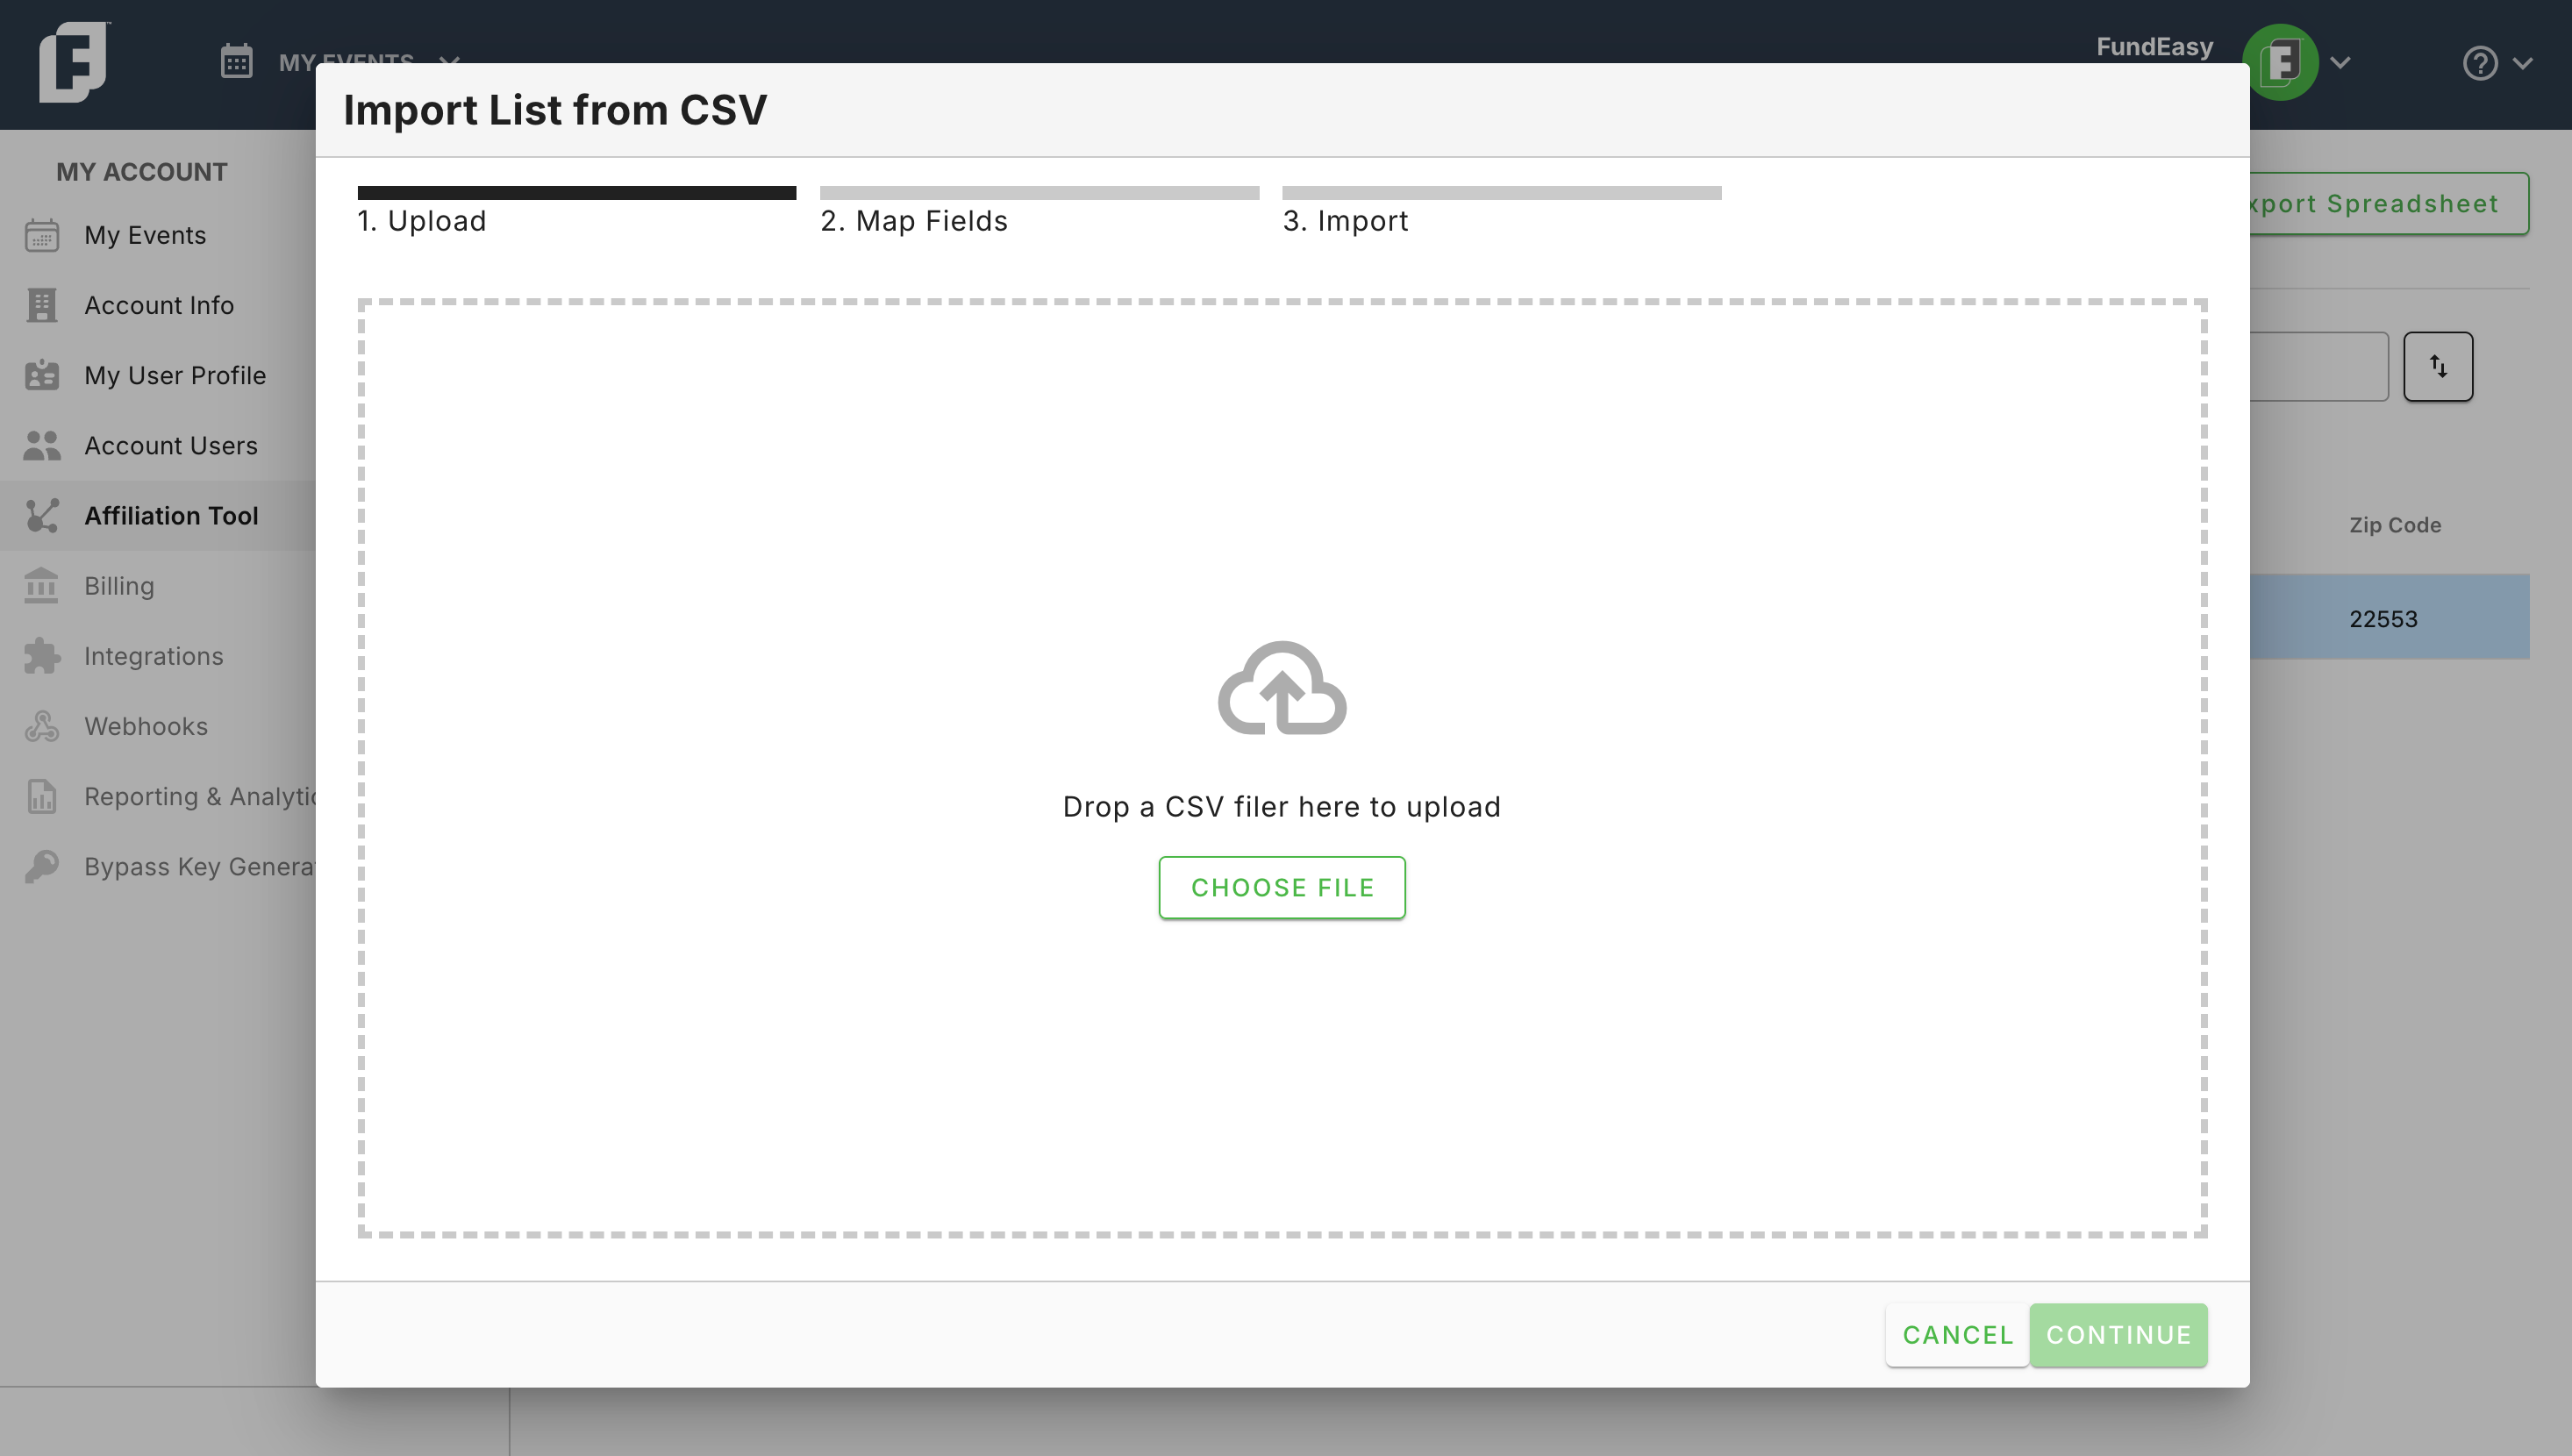The height and width of the screenshot is (1456, 2572).
Task: Click the My User Profile badge icon
Action: tap(42, 375)
